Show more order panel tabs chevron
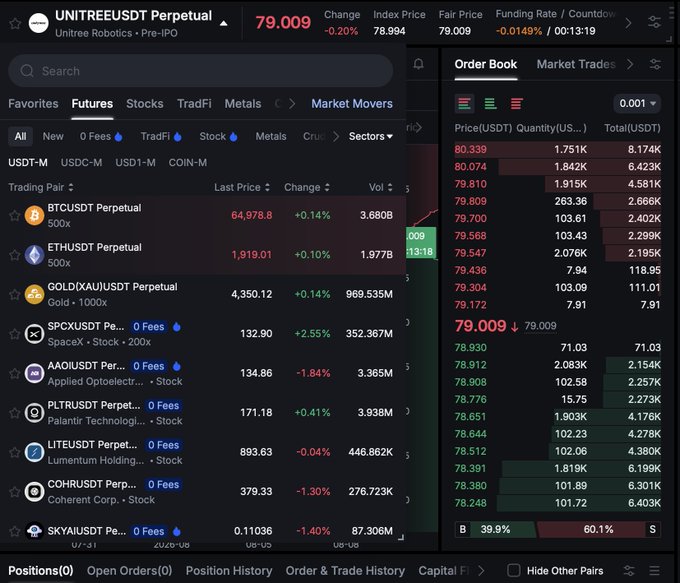The width and height of the screenshot is (680, 583). (x=630, y=64)
